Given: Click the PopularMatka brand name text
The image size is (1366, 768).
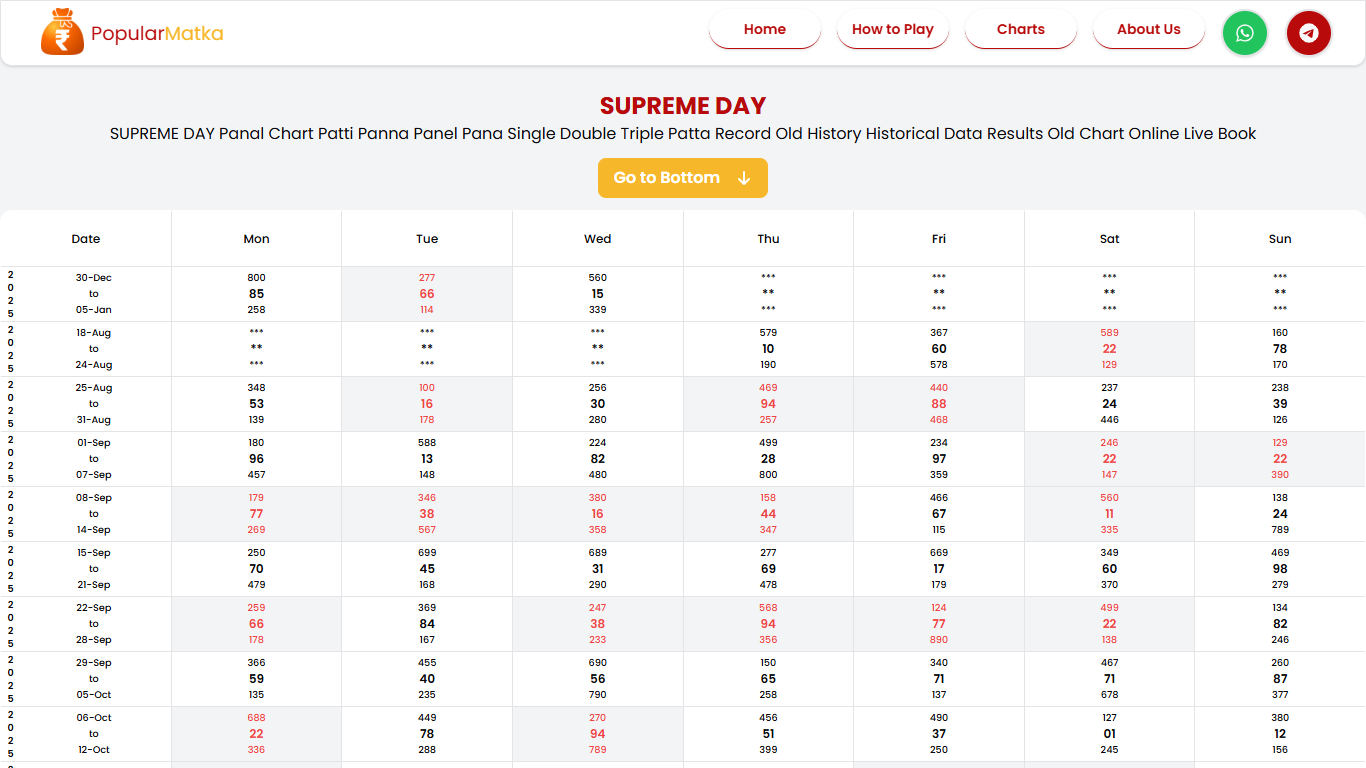Looking at the screenshot, I should [157, 34].
